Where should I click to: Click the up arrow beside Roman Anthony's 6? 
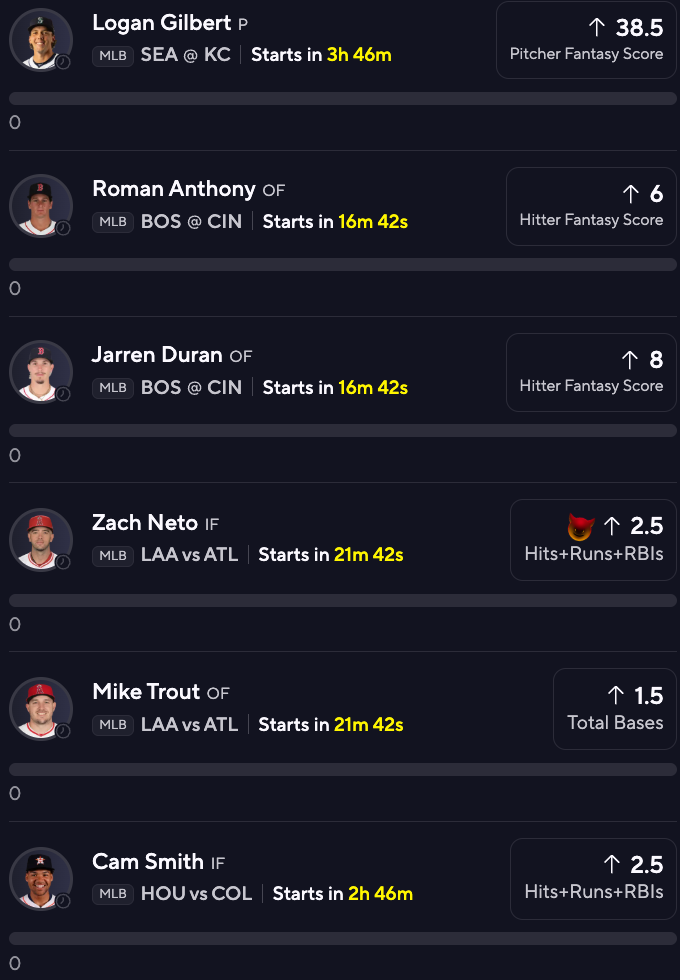click(x=631, y=194)
